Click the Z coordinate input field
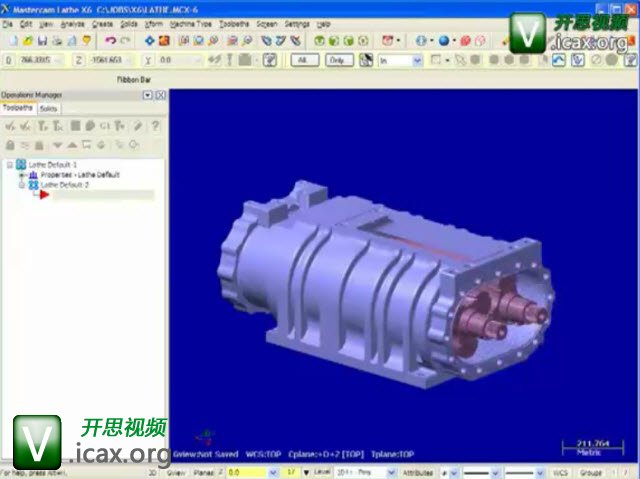This screenshot has width=640, height=479. (110, 60)
